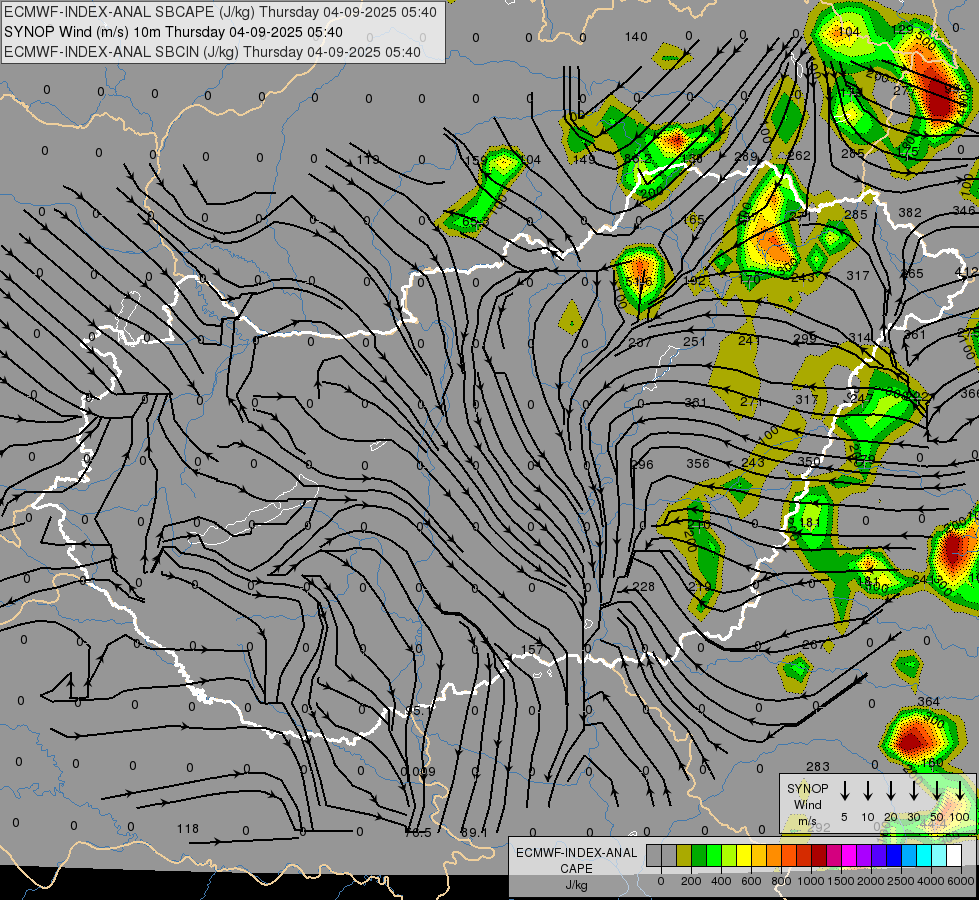Click the map value '299'
The image size is (979, 900).
click(805, 339)
